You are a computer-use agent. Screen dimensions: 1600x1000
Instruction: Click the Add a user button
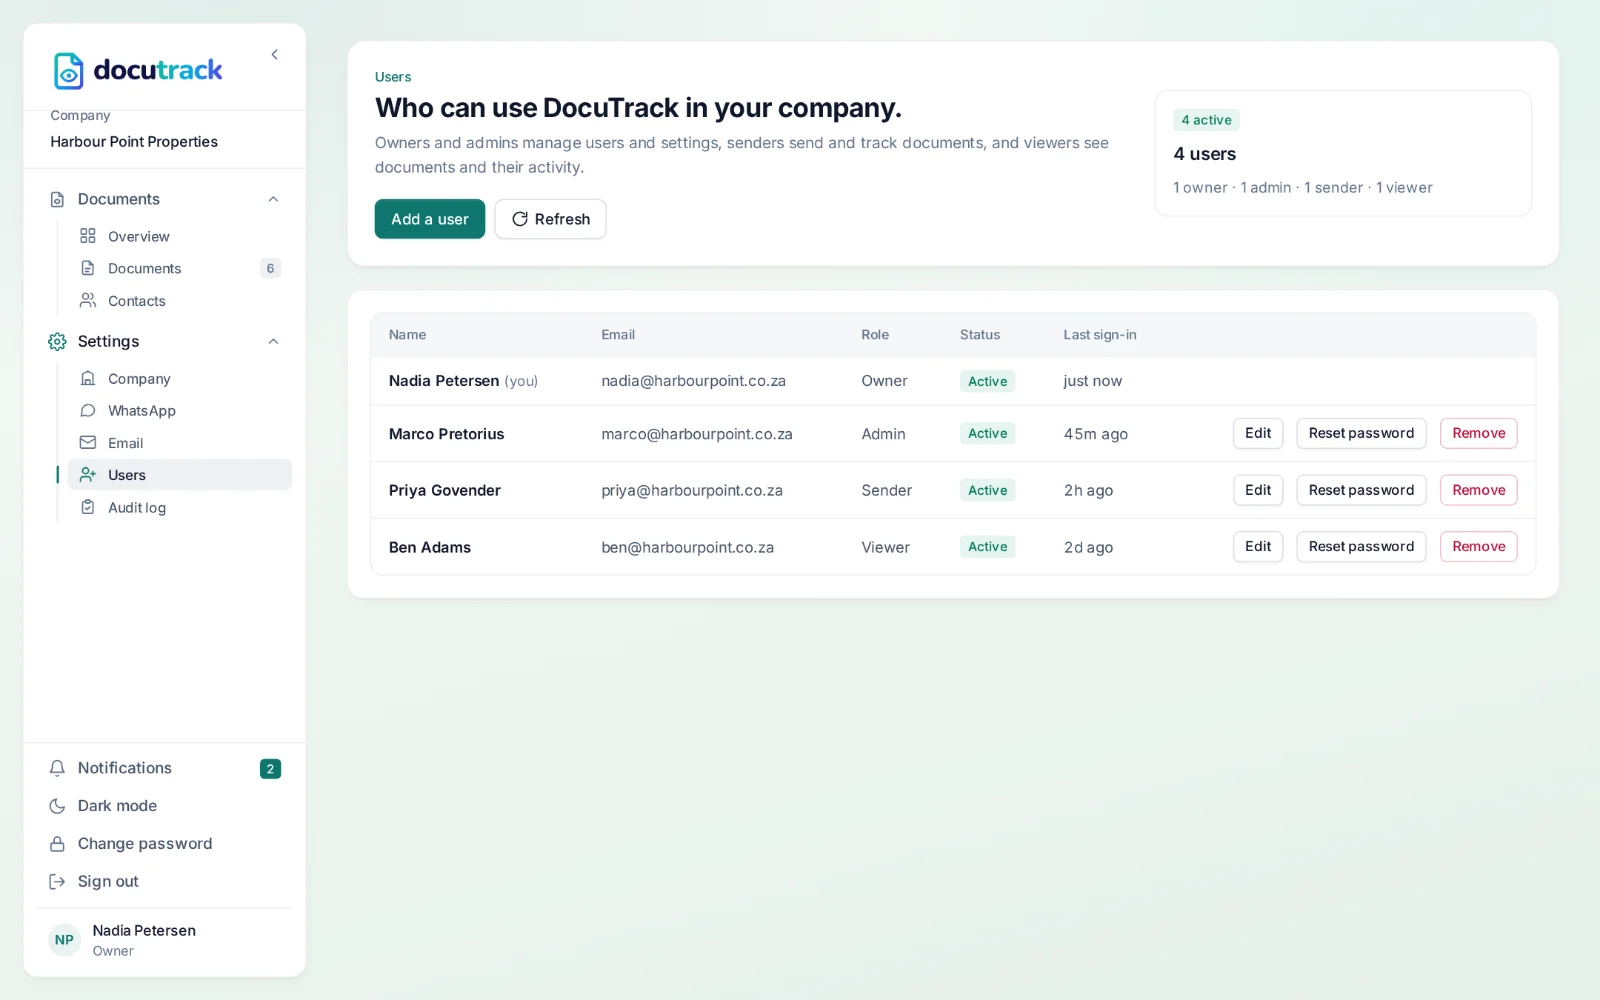430,219
